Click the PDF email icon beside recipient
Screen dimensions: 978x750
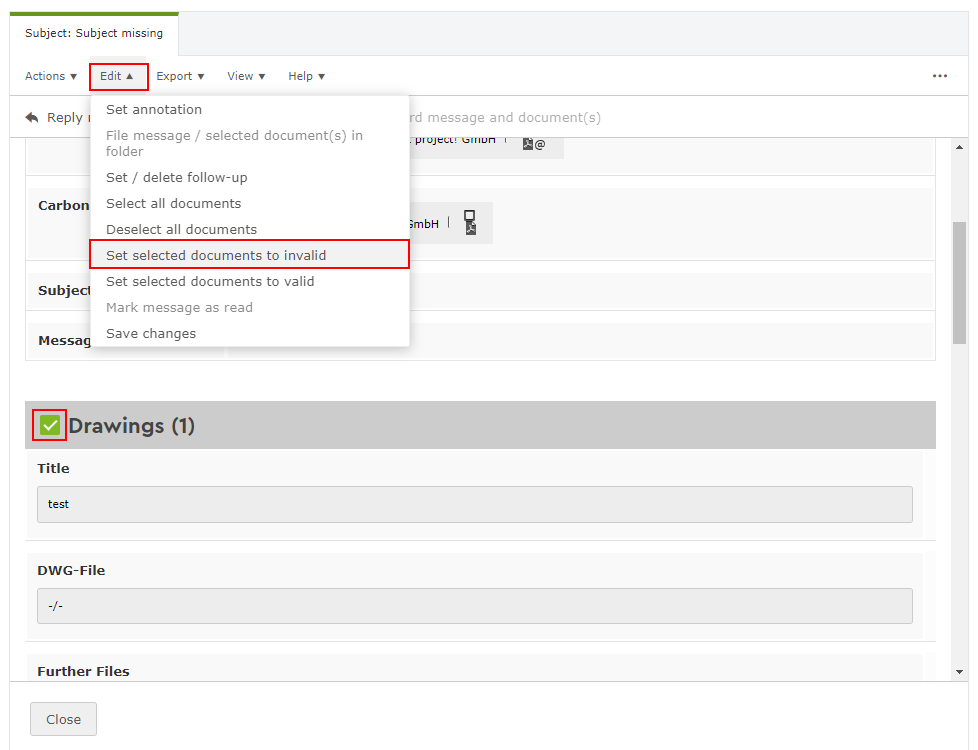pos(533,144)
